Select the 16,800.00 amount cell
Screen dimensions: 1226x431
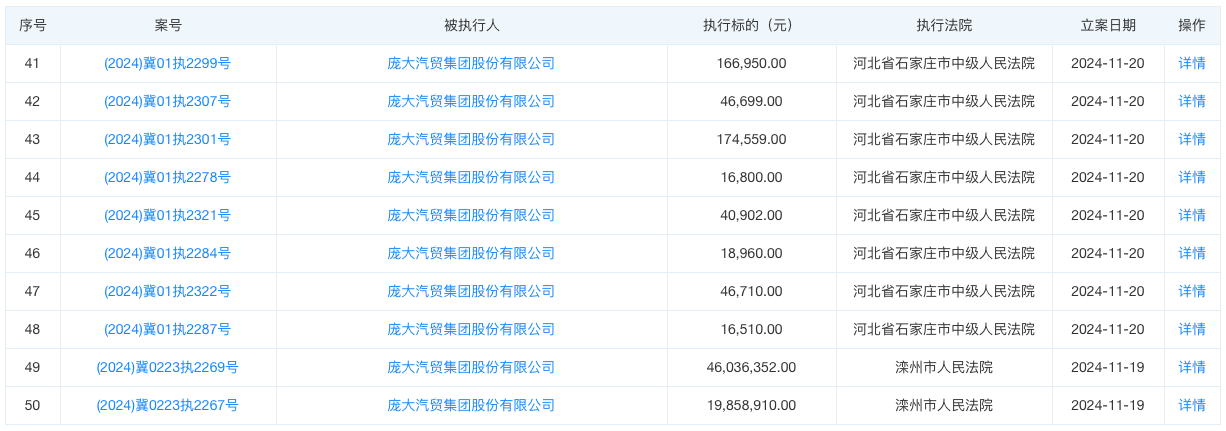point(751,177)
